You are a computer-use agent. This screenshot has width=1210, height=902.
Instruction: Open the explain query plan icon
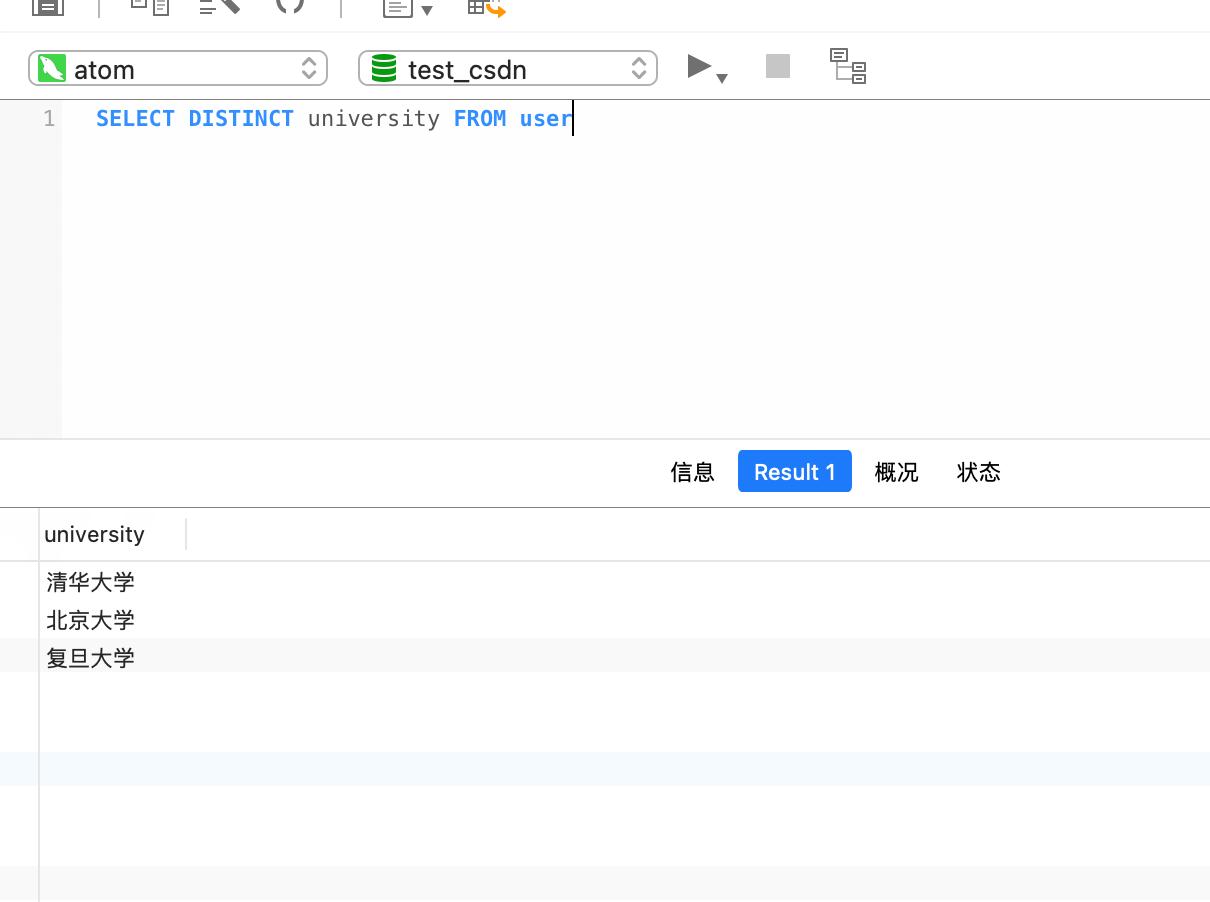pyautogui.click(x=848, y=66)
